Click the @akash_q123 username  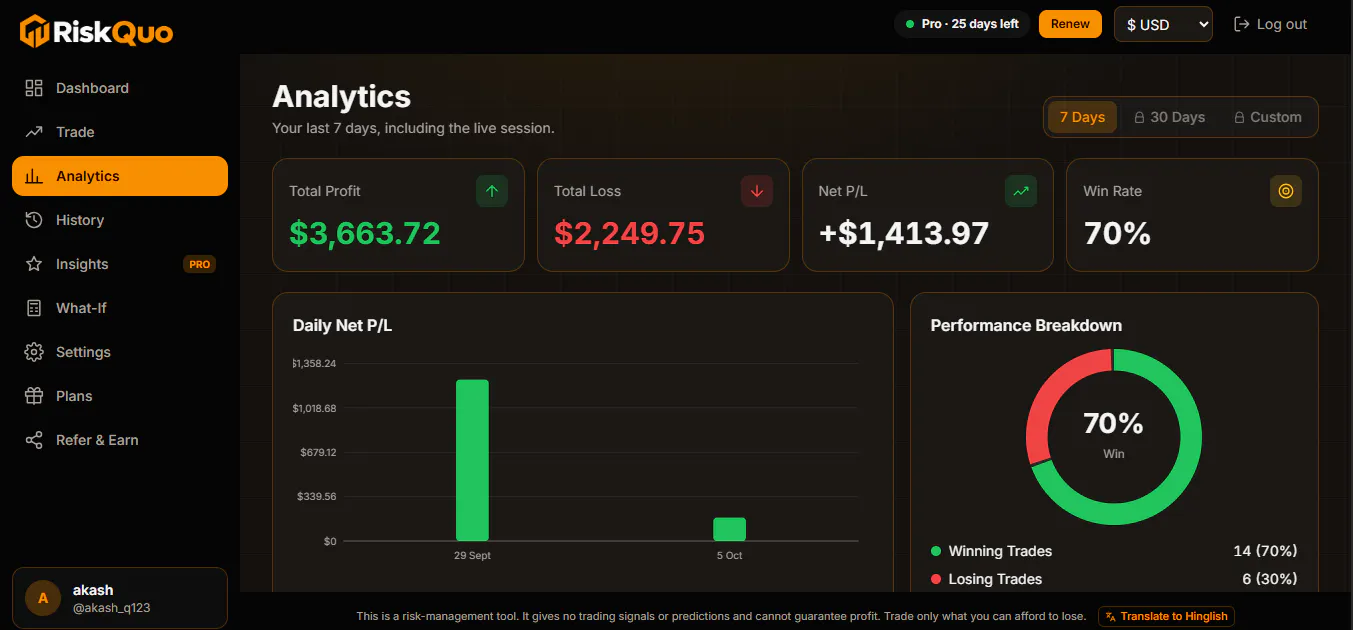111,608
